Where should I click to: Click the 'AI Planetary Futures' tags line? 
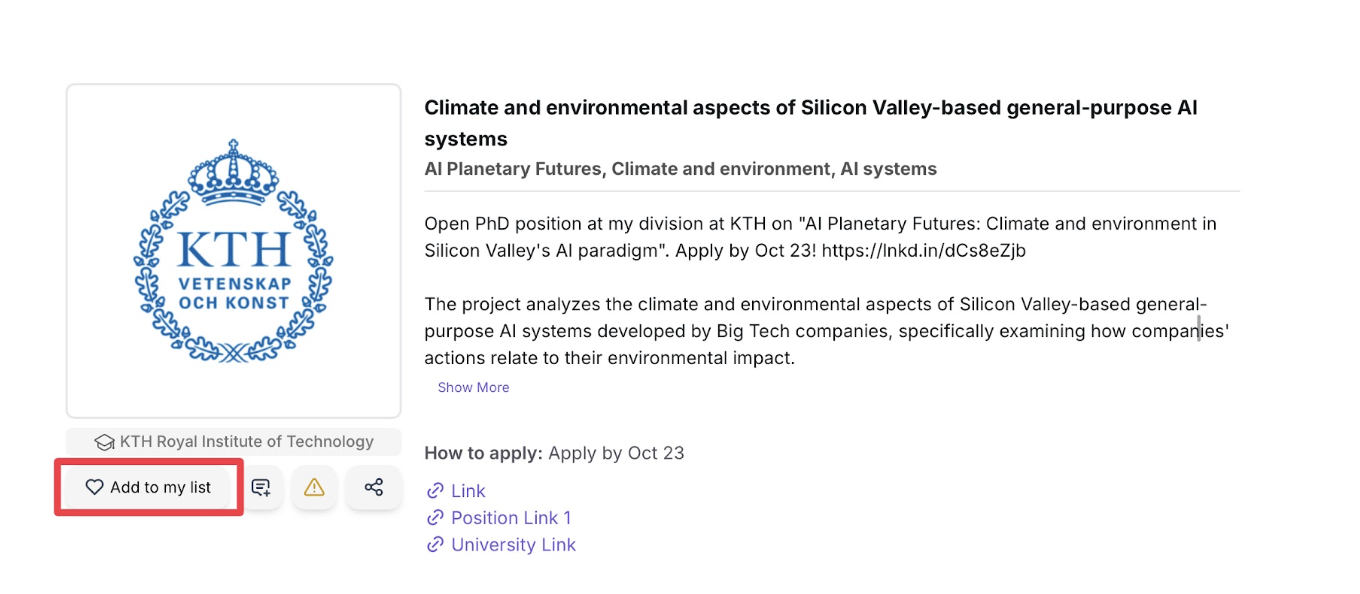[x=680, y=169]
